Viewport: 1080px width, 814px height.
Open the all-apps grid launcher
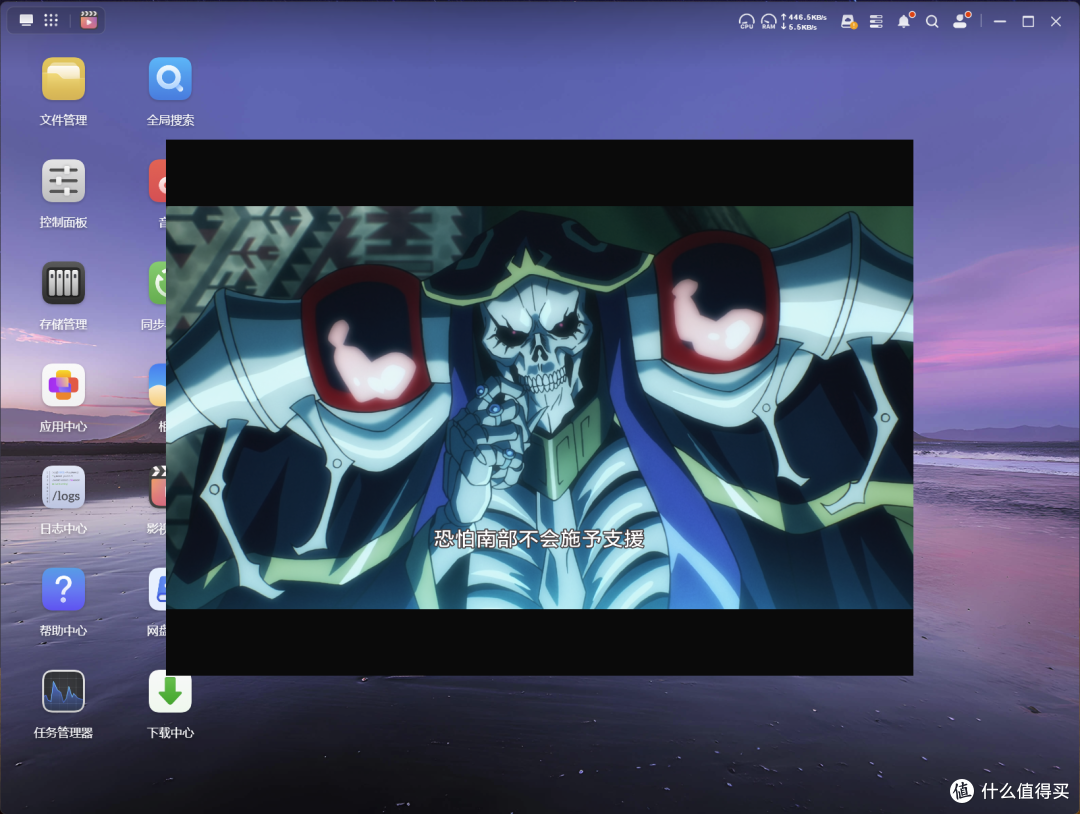pos(51,20)
